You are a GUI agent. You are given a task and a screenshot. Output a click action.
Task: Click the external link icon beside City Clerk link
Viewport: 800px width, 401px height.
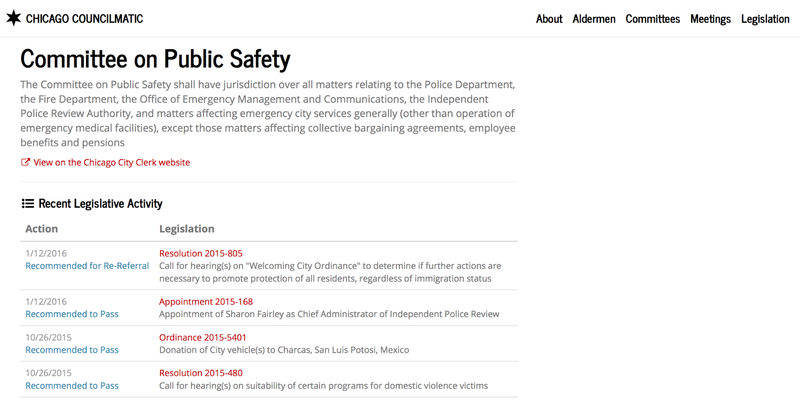point(26,162)
